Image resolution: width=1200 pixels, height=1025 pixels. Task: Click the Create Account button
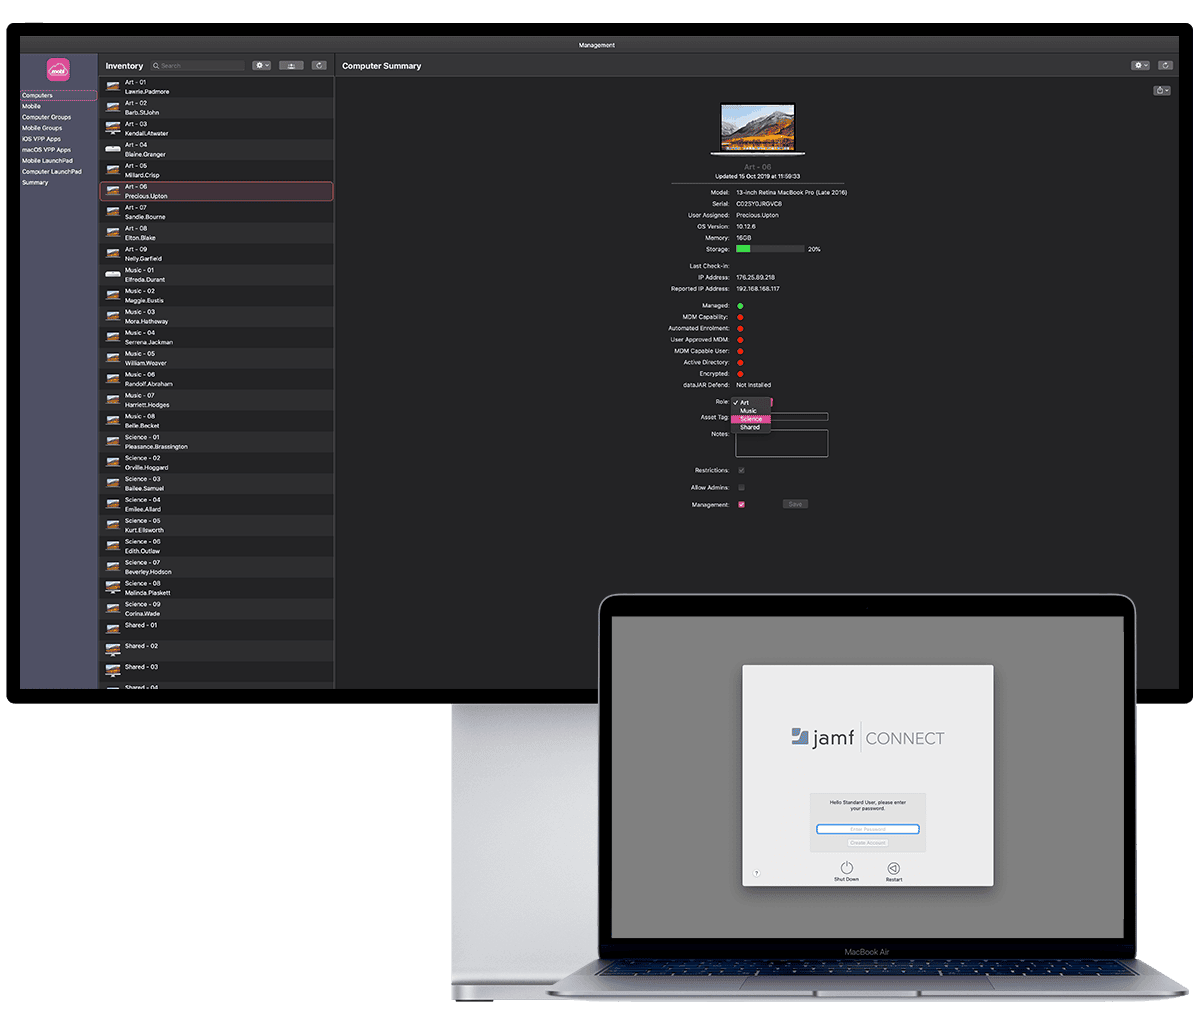(x=868, y=843)
